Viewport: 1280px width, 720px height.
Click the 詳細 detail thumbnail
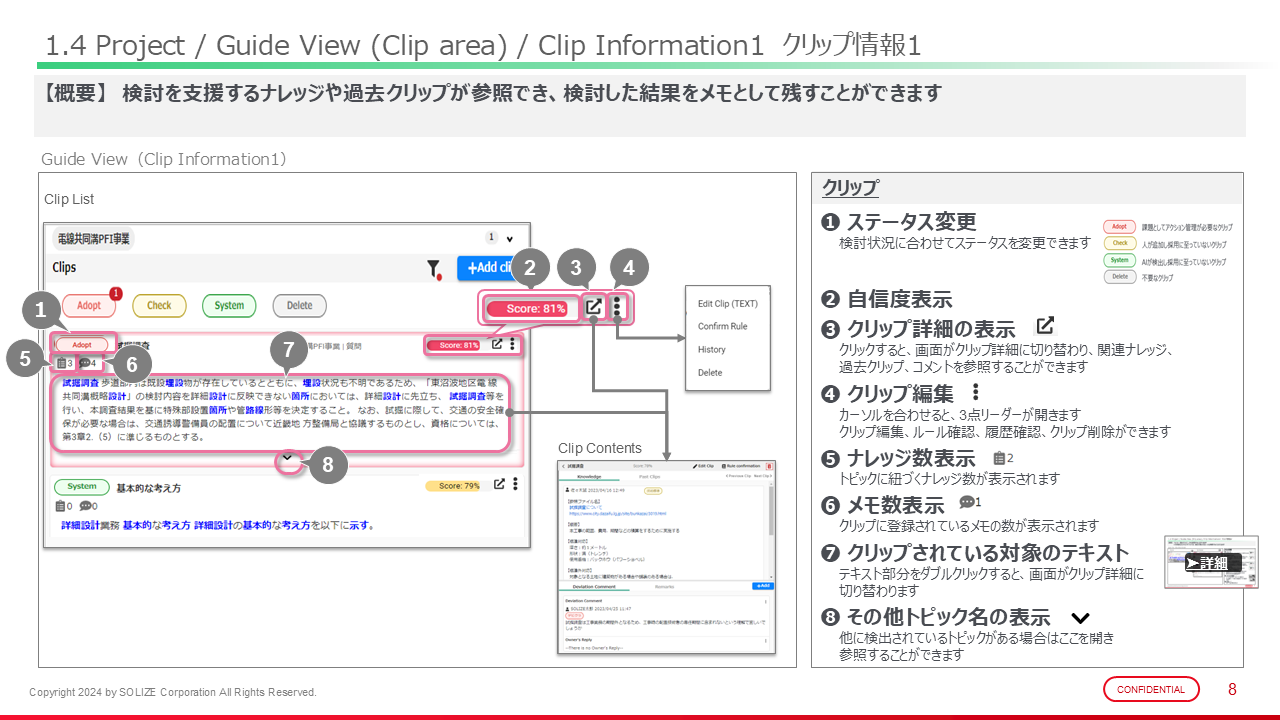tap(1211, 562)
